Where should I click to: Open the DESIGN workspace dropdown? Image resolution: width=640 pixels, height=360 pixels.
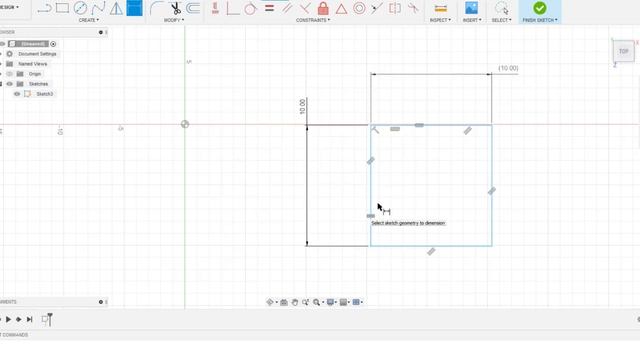[9, 7]
